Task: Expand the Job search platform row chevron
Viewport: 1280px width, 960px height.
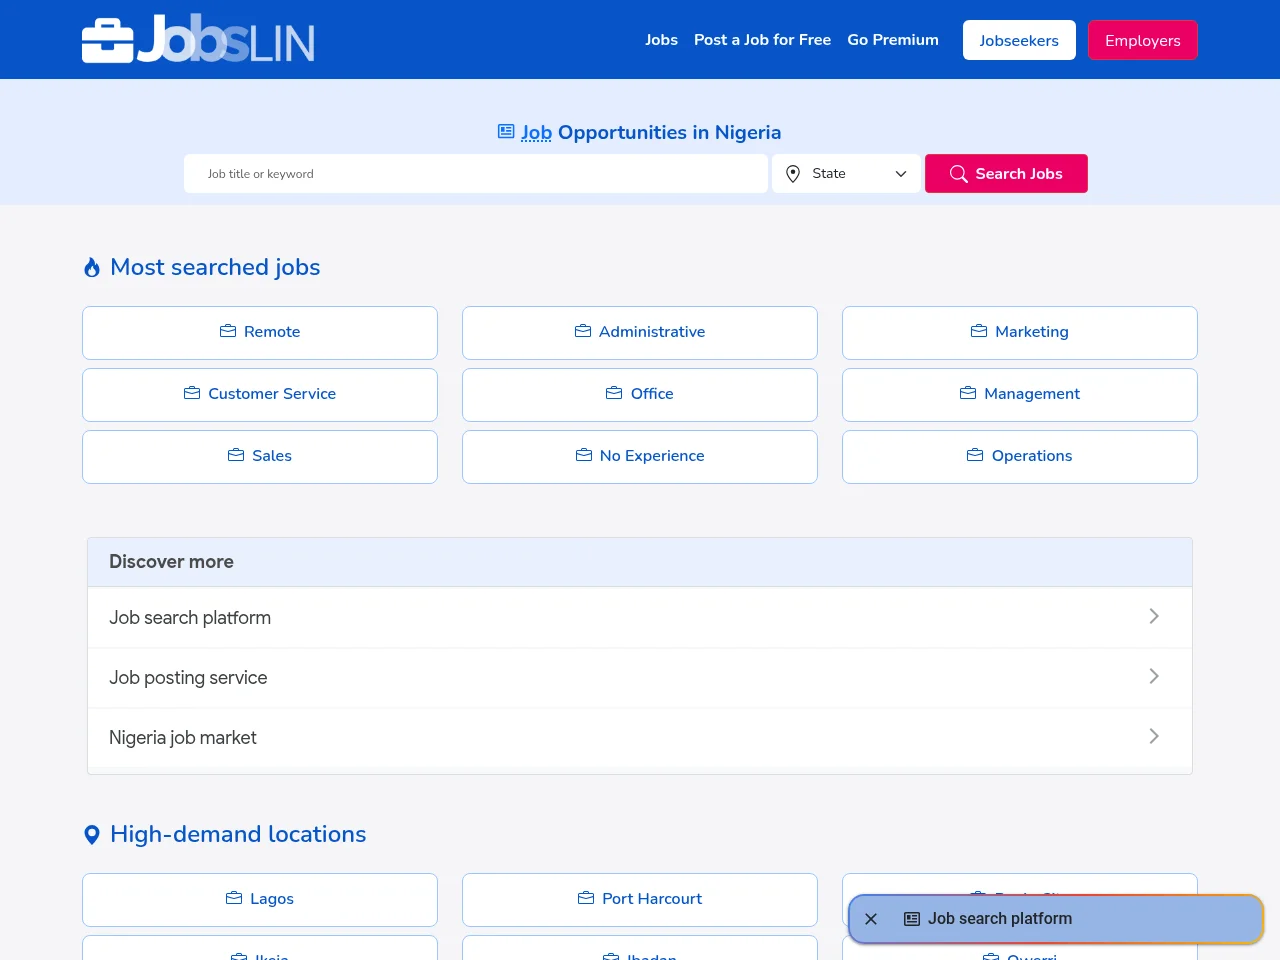Action: point(1154,616)
